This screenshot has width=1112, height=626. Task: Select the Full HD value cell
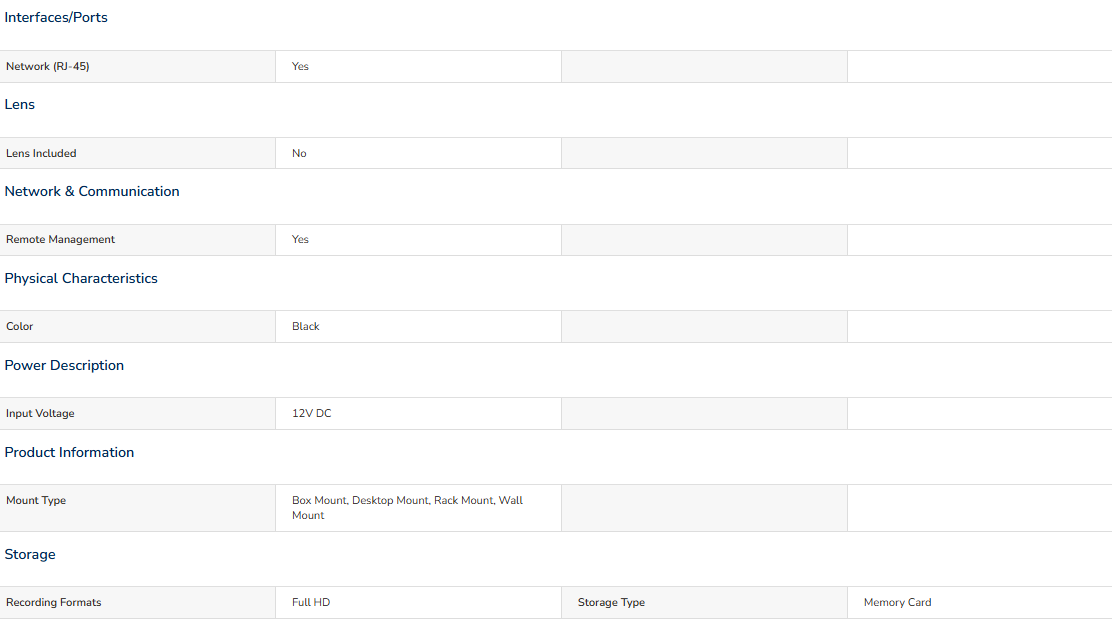(418, 603)
